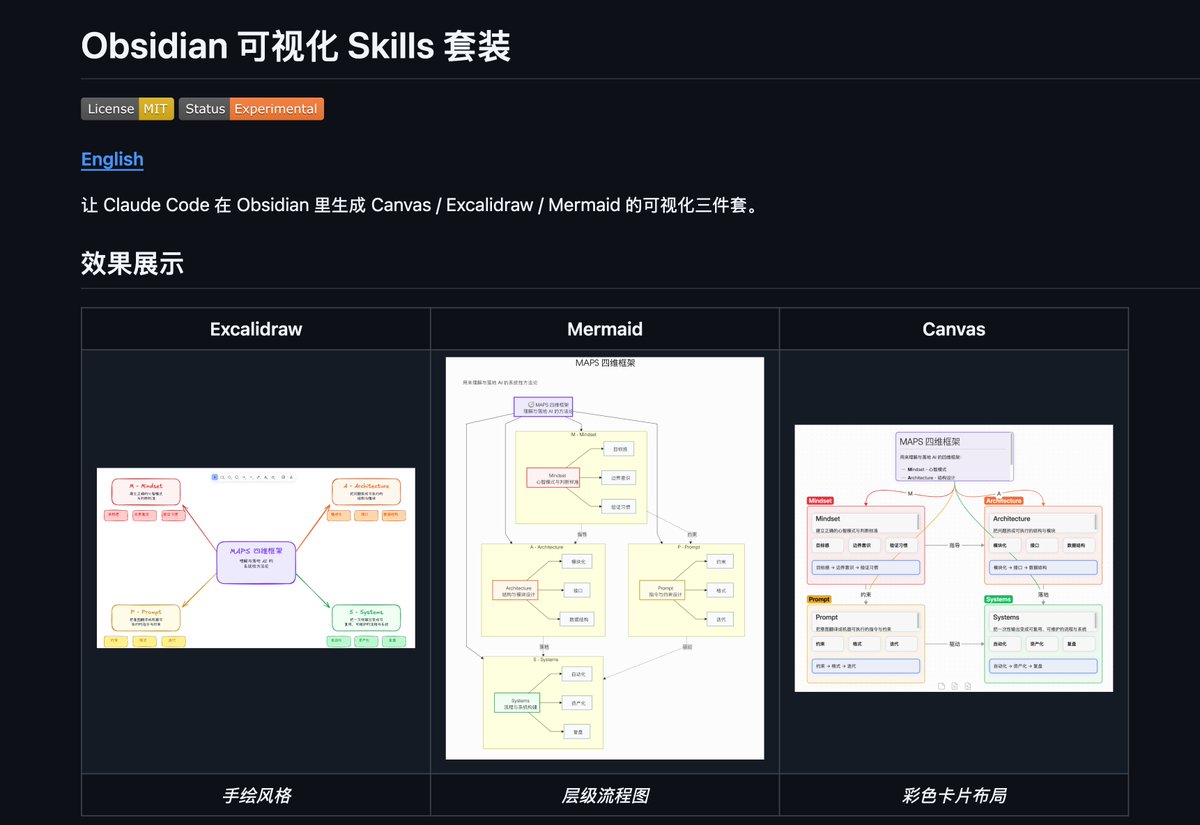Image resolution: width=1200 pixels, height=825 pixels.
Task: Open the Mermaid flowchart image
Action: point(604,556)
